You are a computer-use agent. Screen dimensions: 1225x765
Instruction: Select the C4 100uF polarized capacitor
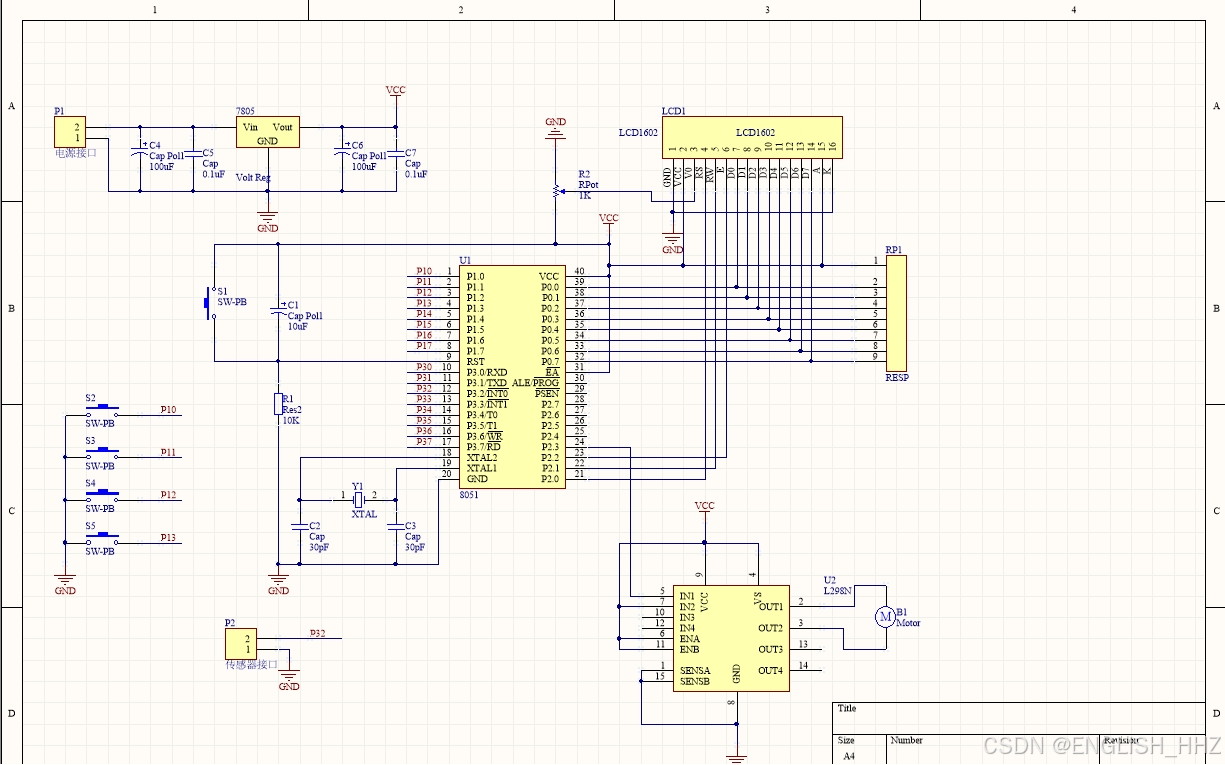click(139, 154)
